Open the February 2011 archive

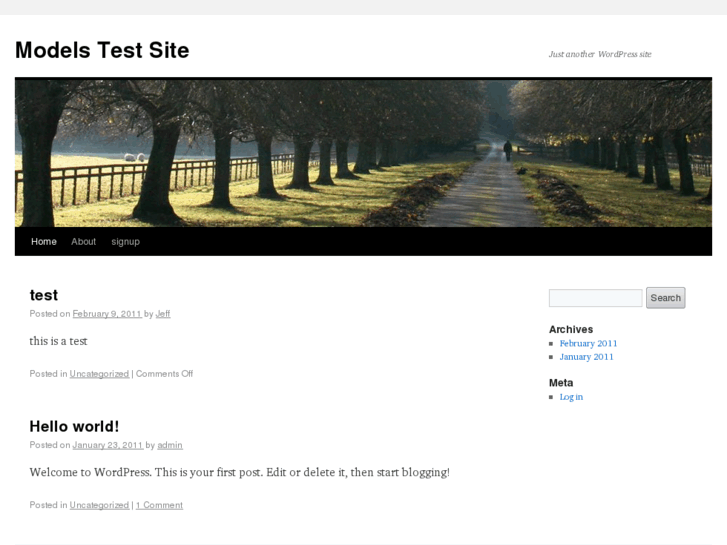pyautogui.click(x=588, y=344)
